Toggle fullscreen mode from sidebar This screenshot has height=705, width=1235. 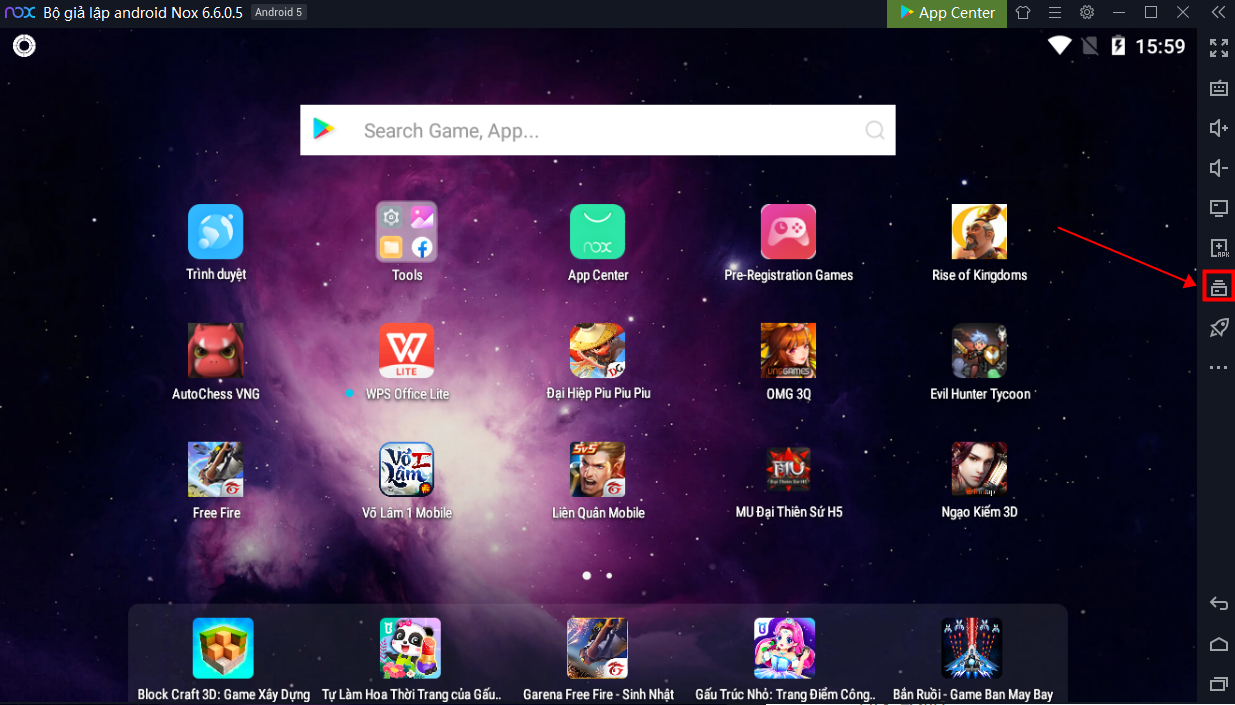(x=1218, y=48)
